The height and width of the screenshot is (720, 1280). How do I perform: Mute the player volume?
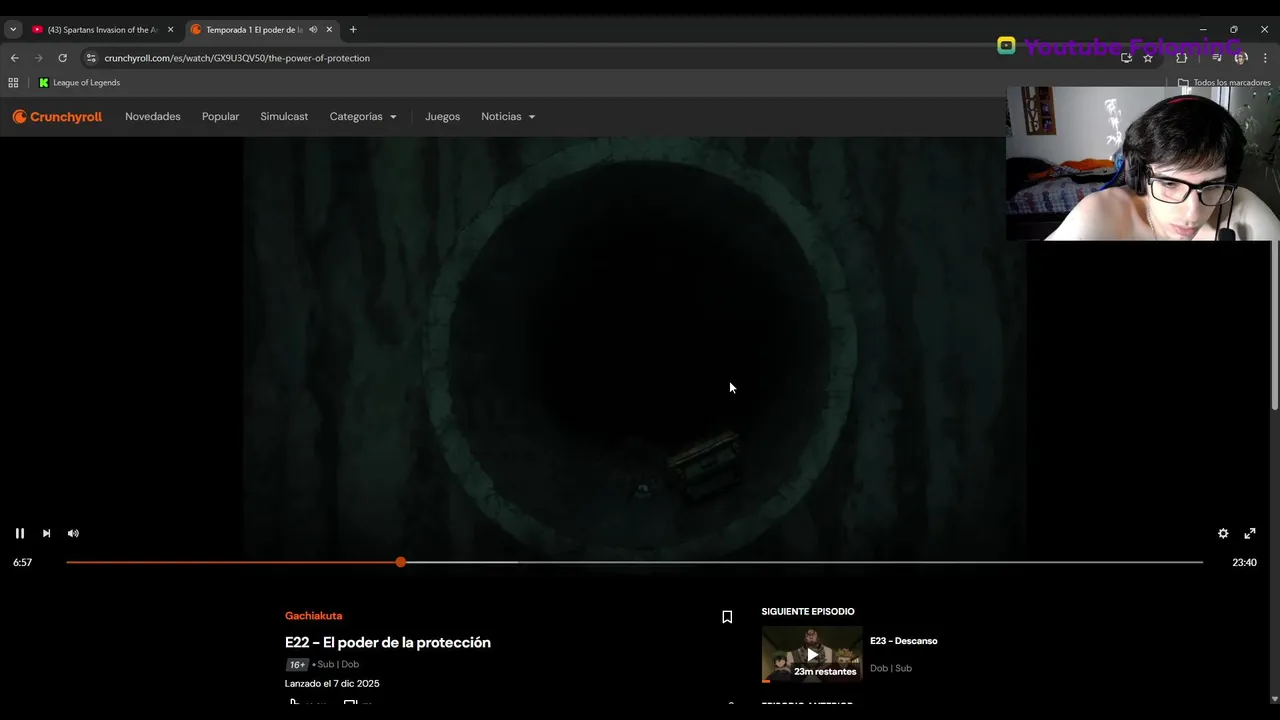click(x=73, y=533)
